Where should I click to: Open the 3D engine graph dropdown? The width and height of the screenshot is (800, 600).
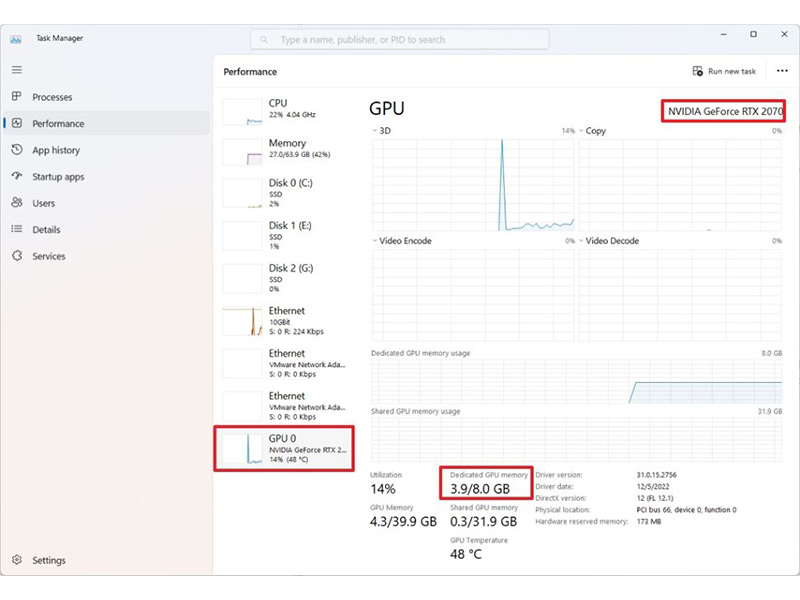tap(374, 131)
